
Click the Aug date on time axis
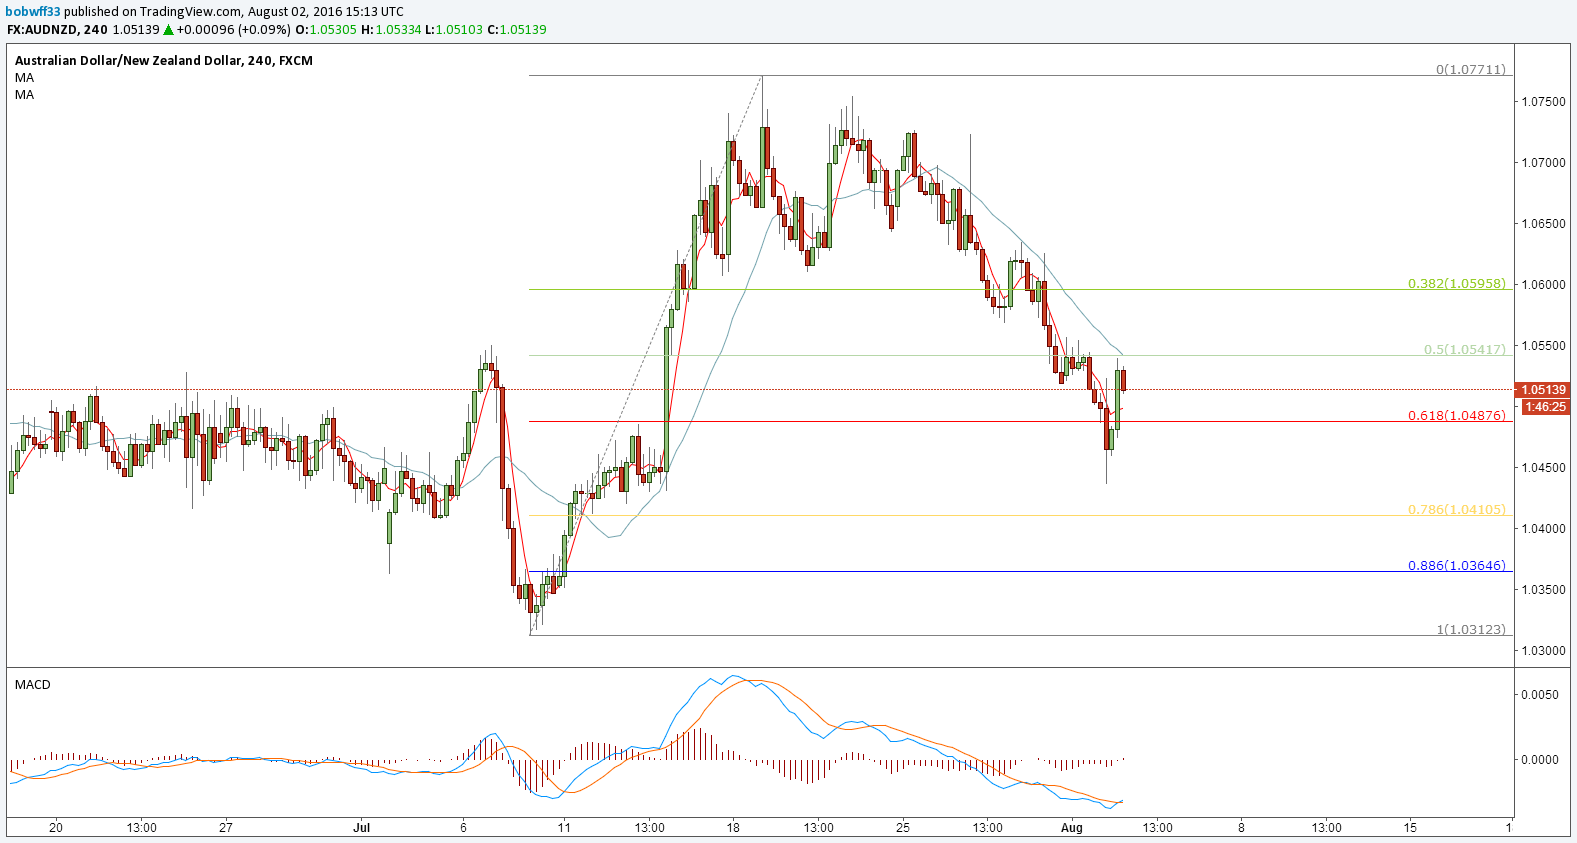(x=1072, y=828)
